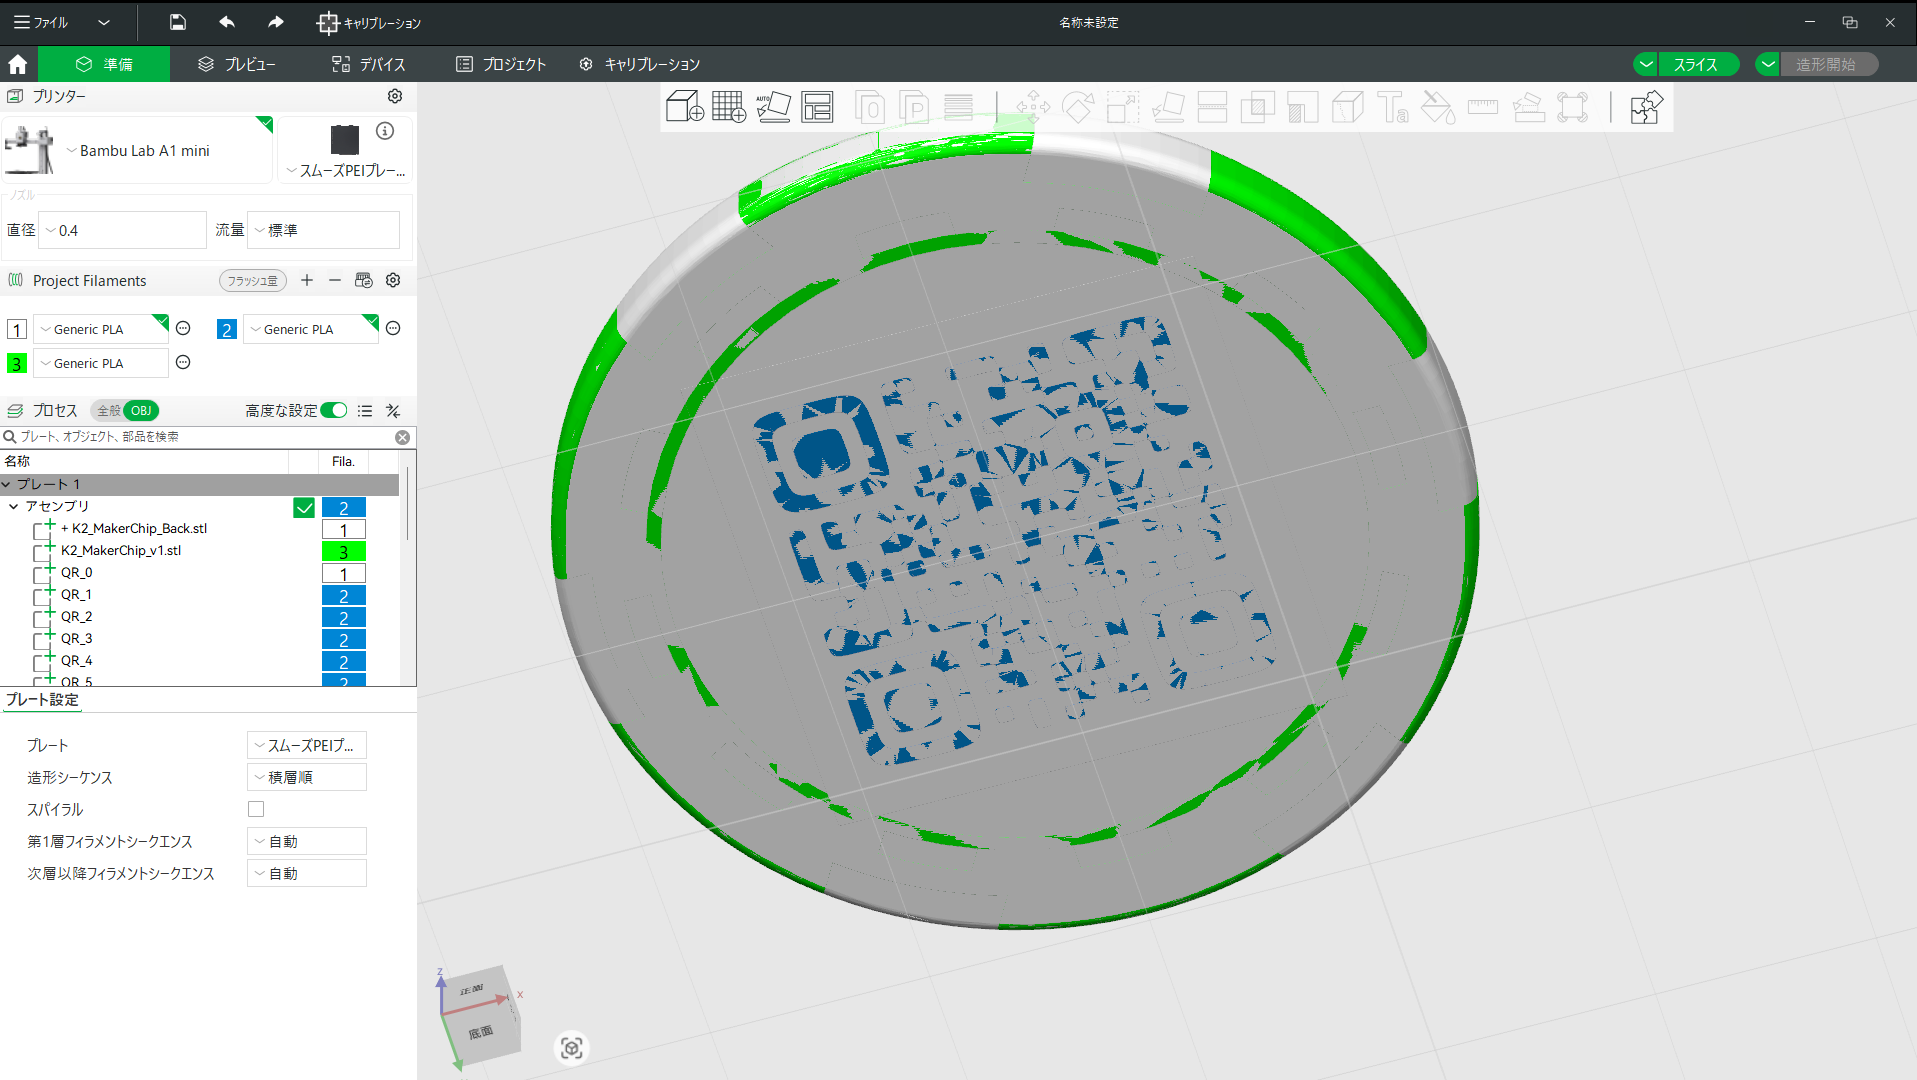Select the Move tool
Viewport: 1917px width, 1080px height.
click(1033, 107)
